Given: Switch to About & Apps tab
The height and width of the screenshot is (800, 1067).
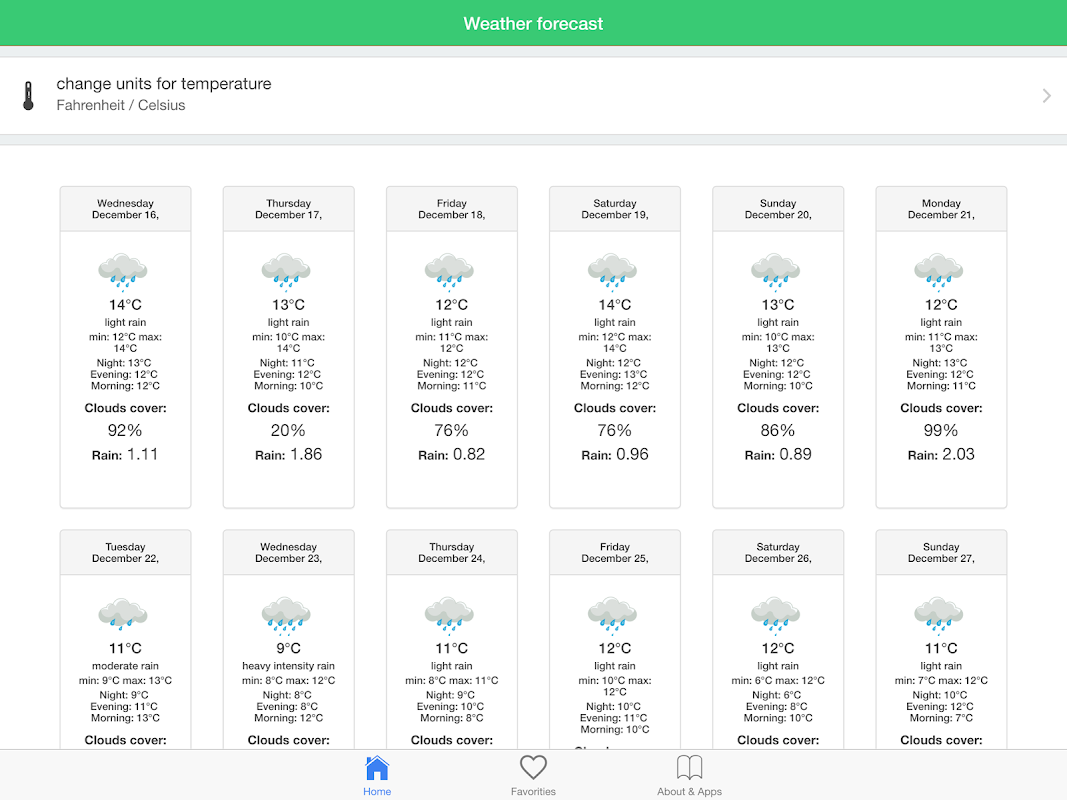Looking at the screenshot, I should [689, 776].
